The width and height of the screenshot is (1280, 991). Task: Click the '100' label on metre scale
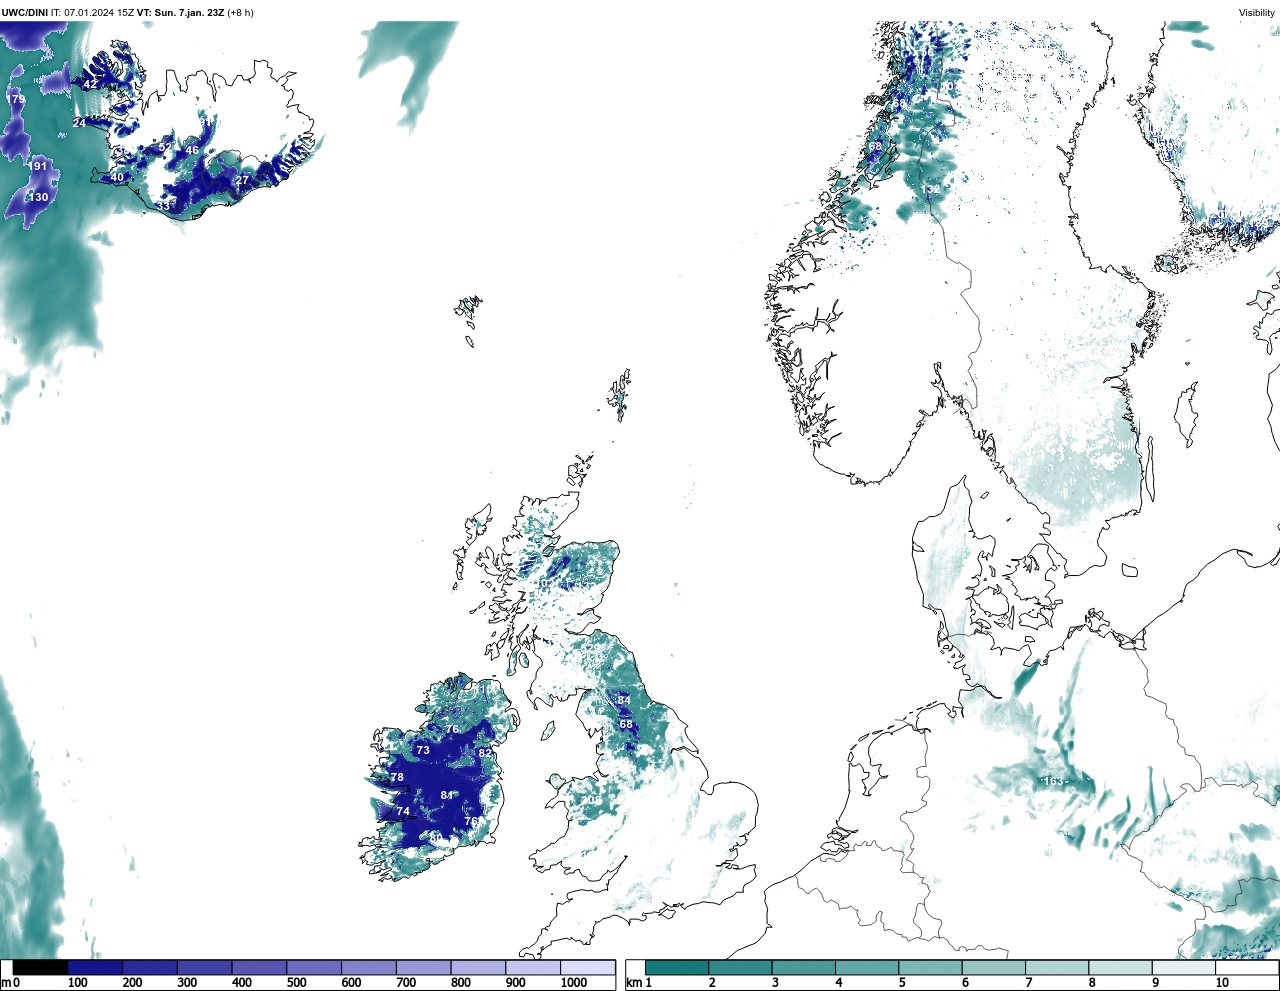pyautogui.click(x=78, y=983)
